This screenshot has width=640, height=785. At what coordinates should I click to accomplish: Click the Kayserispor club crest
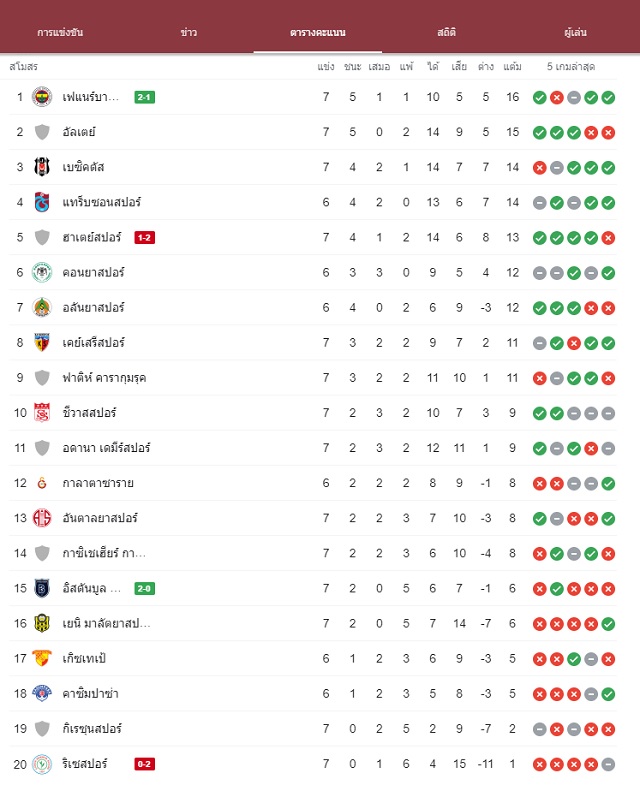click(42, 342)
